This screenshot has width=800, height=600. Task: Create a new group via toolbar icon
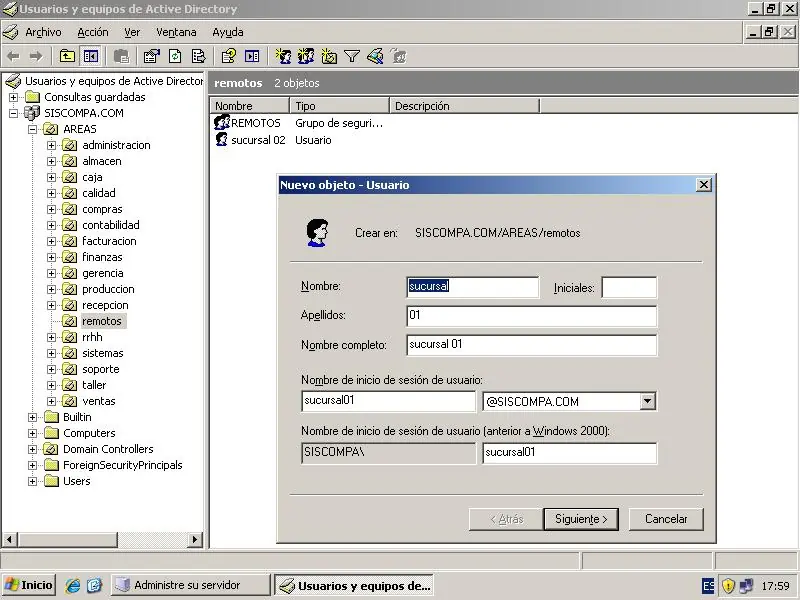[306, 56]
